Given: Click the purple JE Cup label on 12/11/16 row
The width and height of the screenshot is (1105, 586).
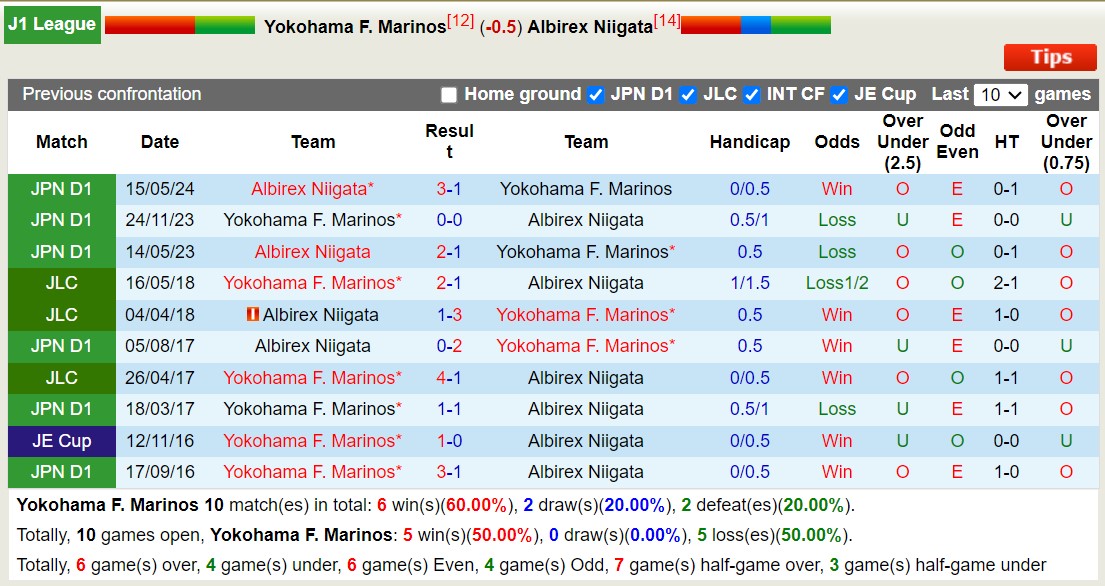Looking at the screenshot, I should 61,440.
